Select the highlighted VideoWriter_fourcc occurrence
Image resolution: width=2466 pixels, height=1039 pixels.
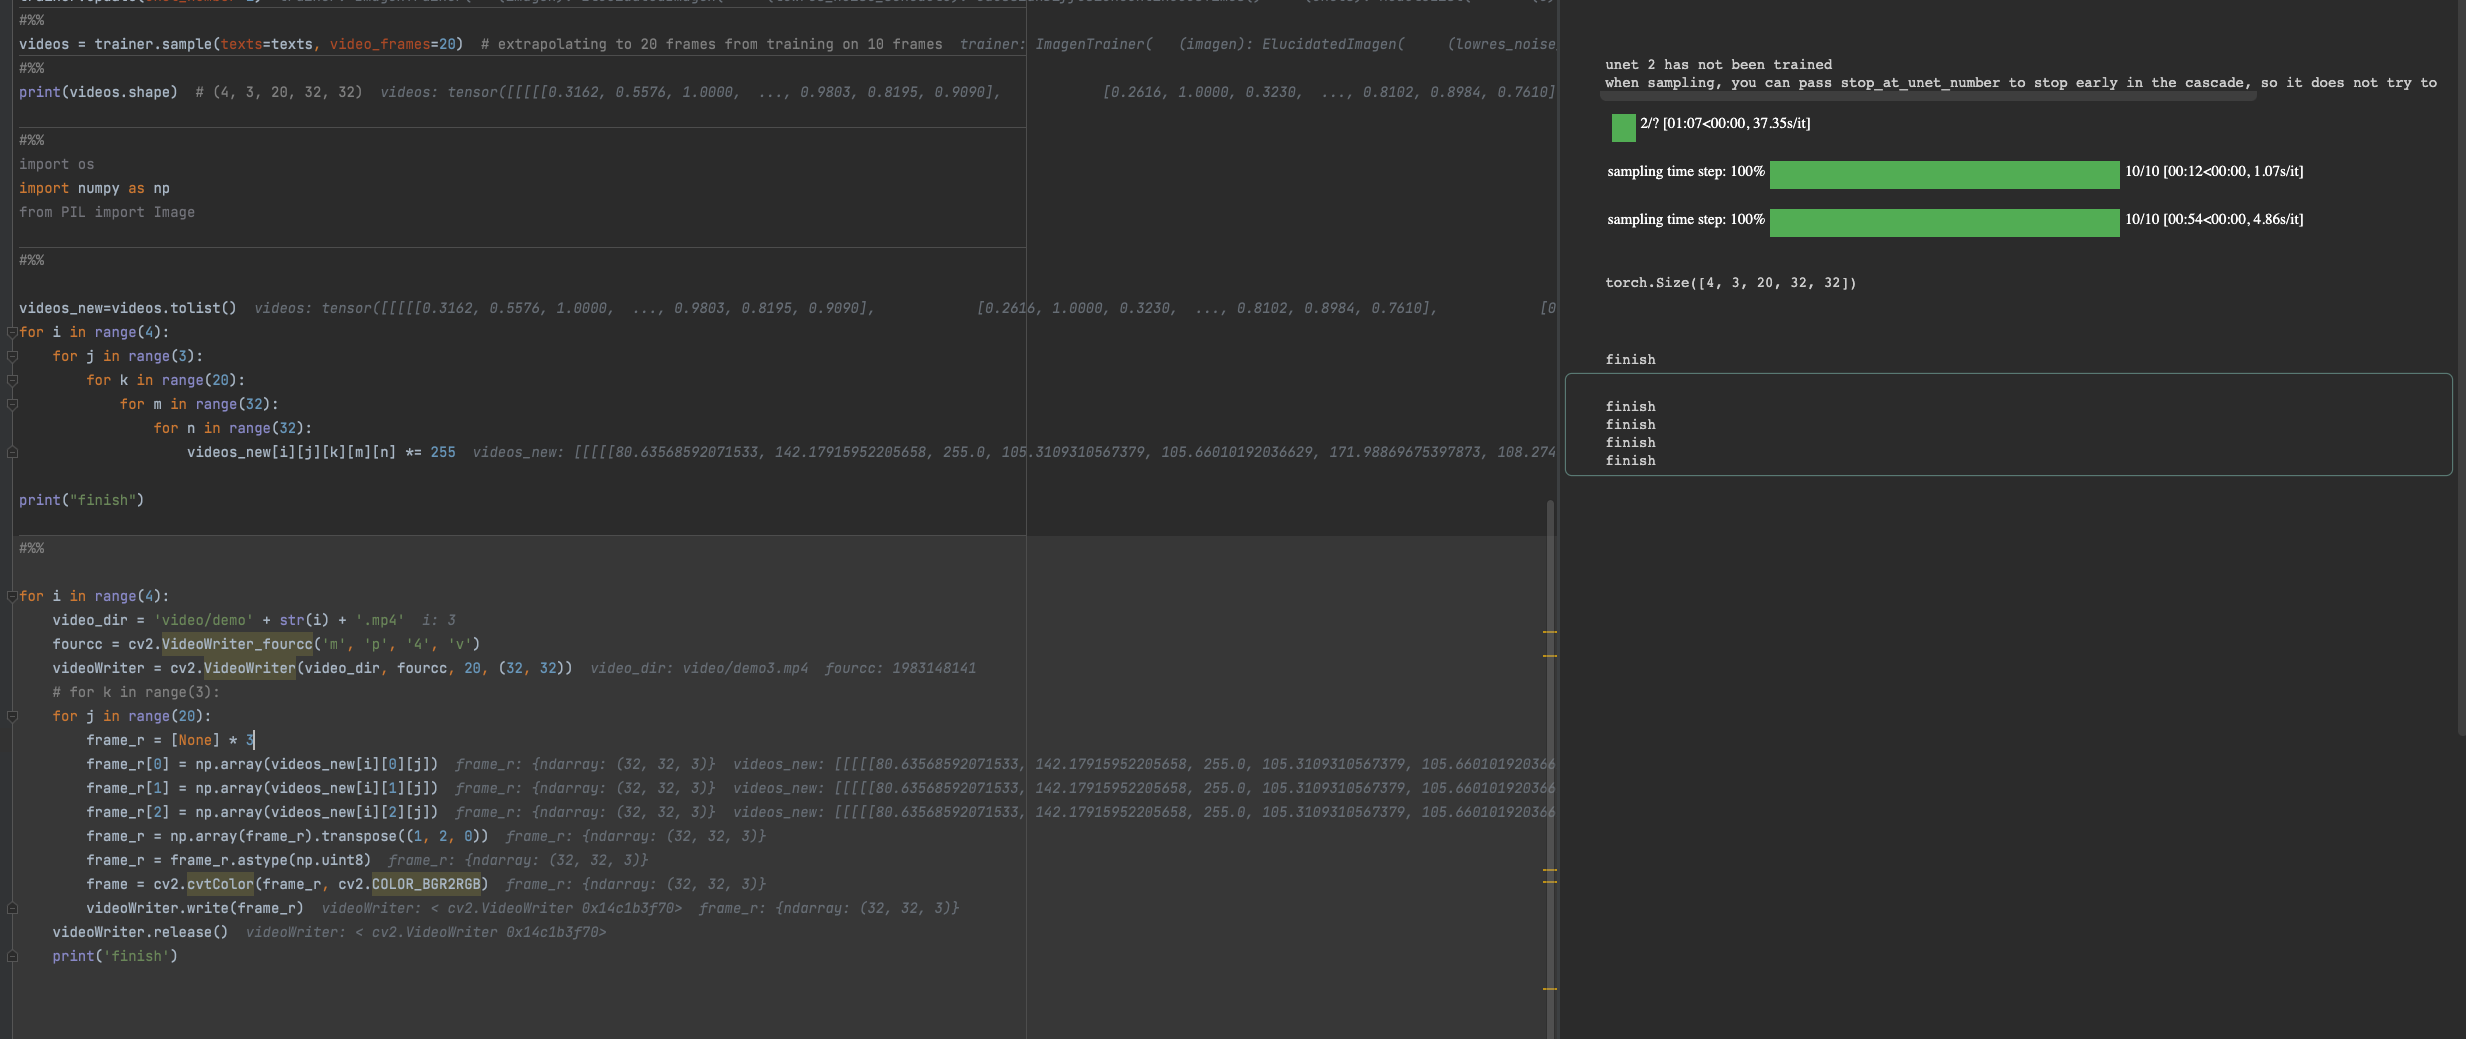(x=237, y=644)
